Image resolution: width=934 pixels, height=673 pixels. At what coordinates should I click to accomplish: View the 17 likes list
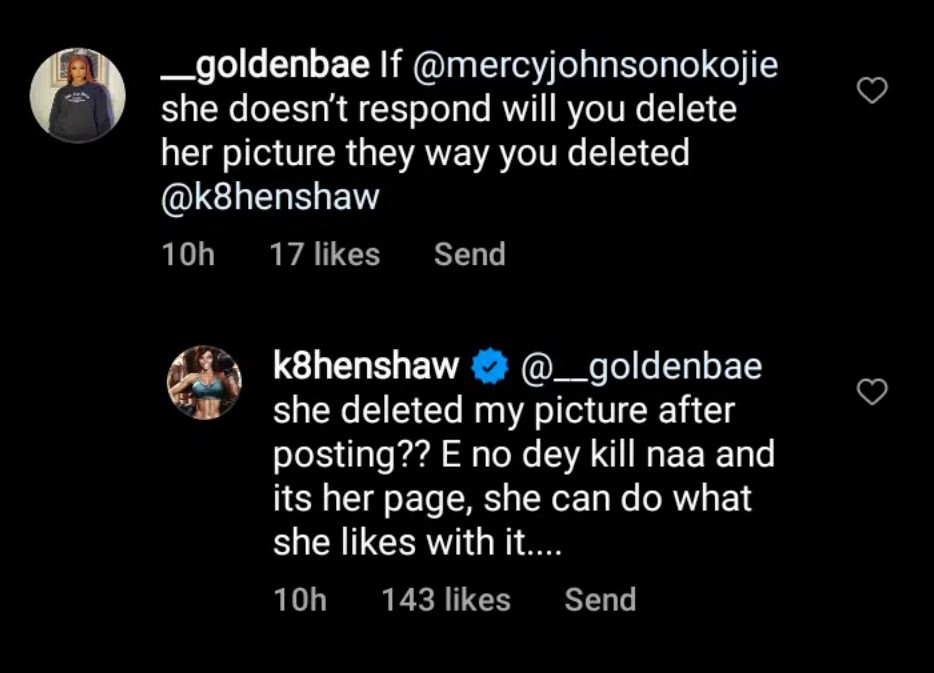tap(324, 255)
